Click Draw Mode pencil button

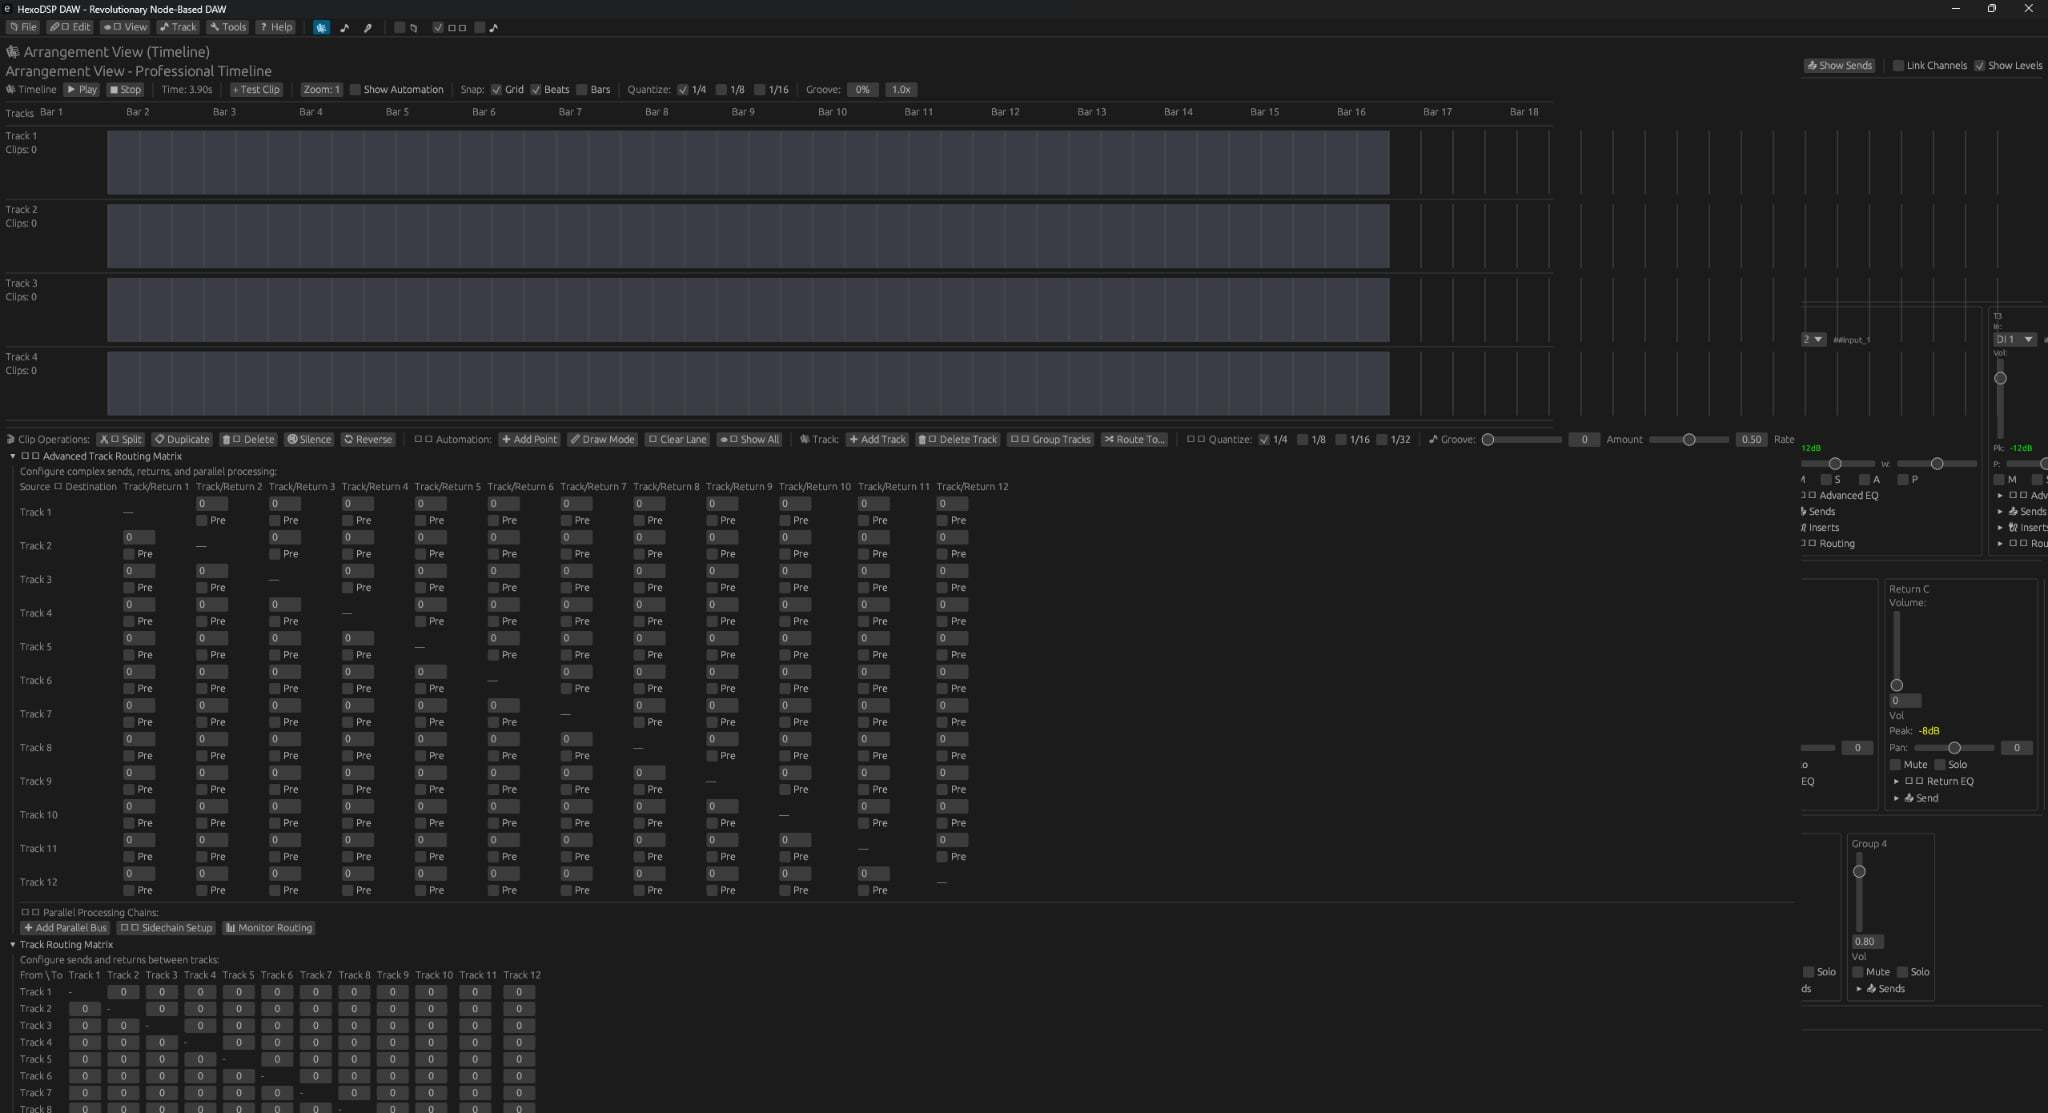(602, 440)
